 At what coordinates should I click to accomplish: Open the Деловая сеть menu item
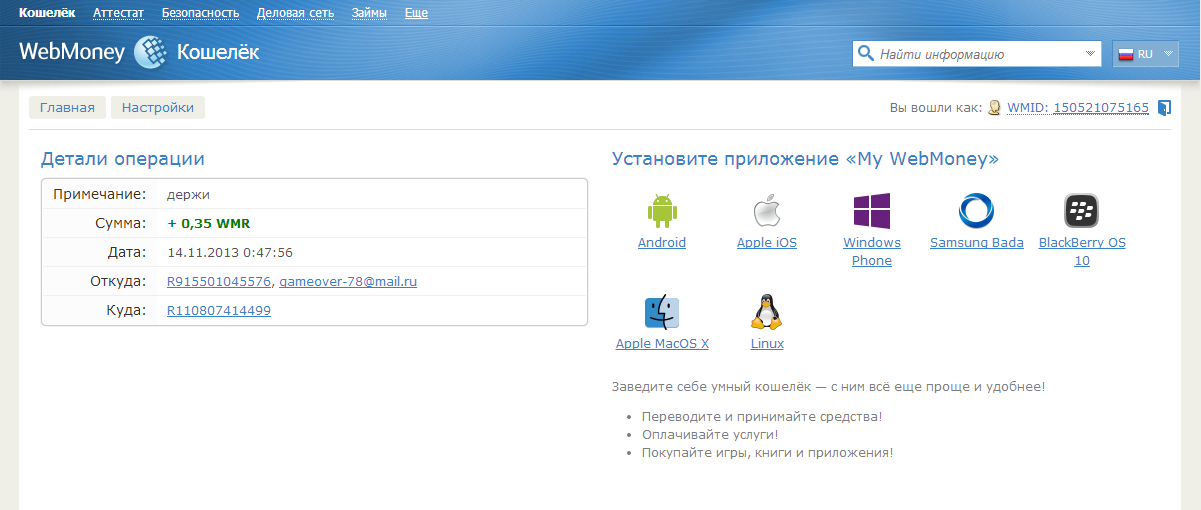295,13
